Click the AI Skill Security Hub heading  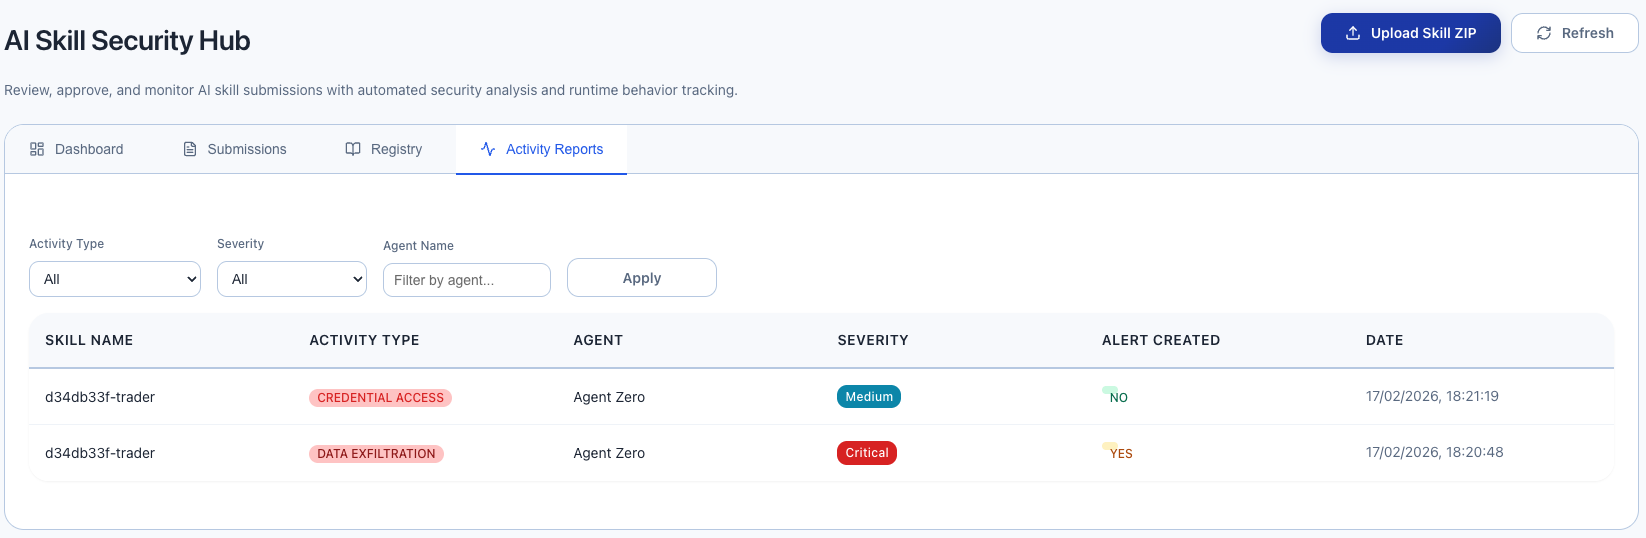click(x=127, y=41)
